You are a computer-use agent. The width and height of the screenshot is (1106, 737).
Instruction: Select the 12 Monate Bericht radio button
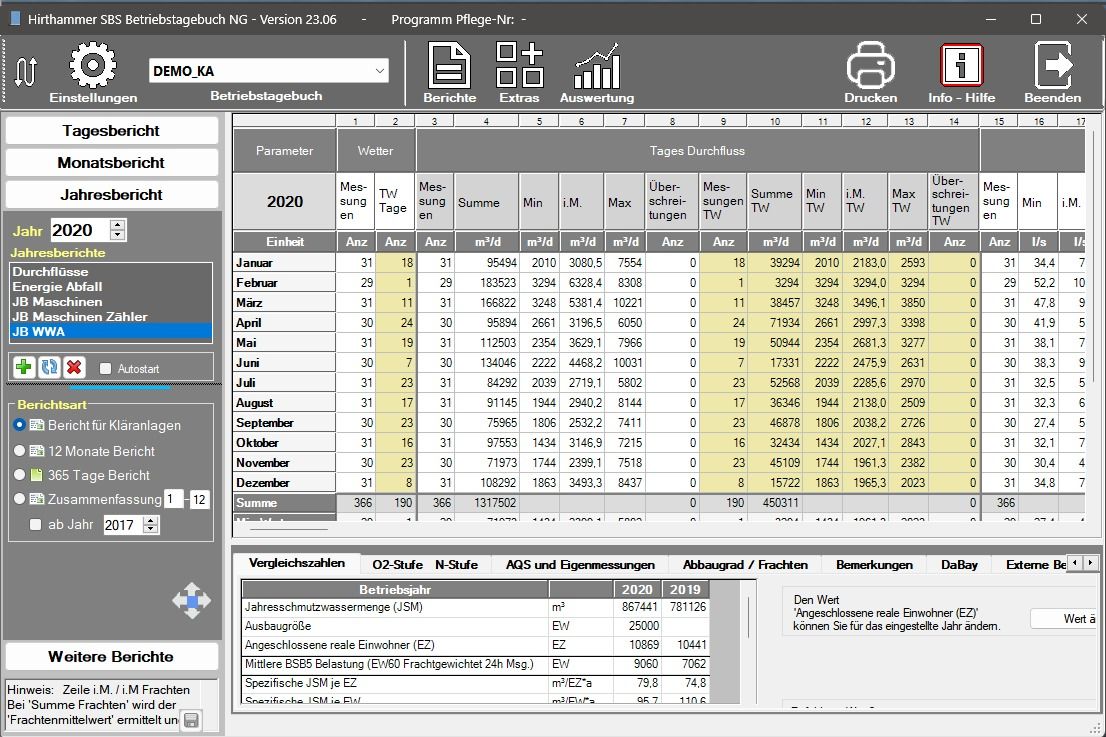20,451
